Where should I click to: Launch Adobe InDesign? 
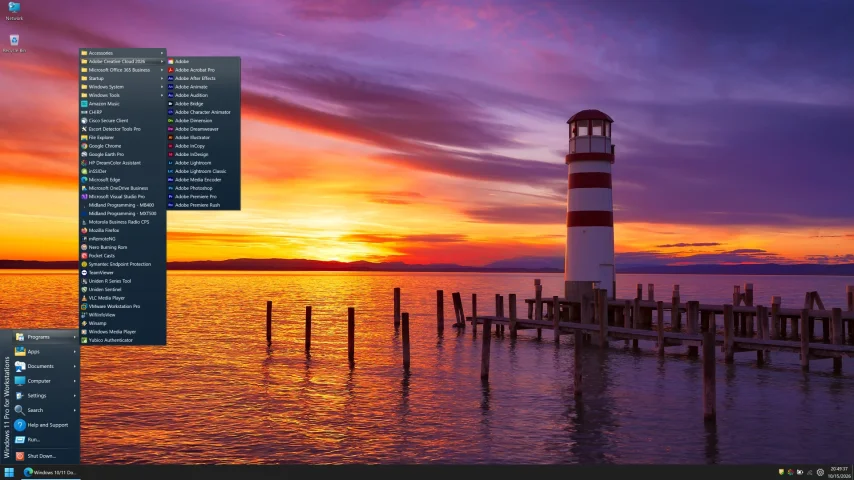204,154
